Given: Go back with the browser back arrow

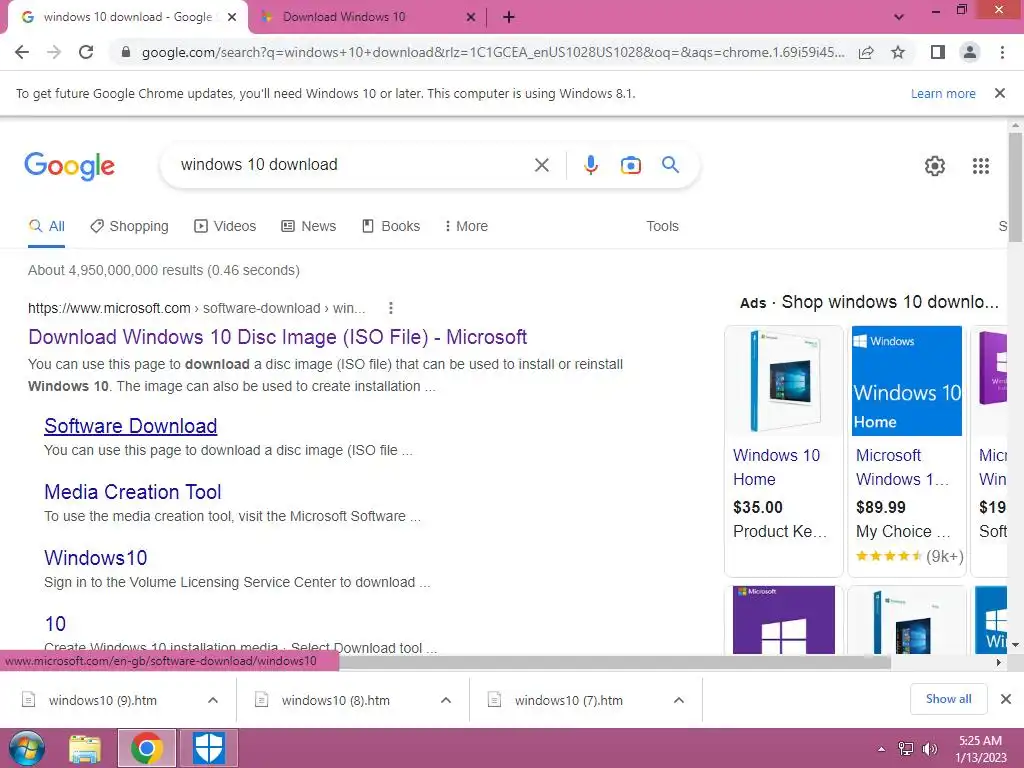Looking at the screenshot, I should (22, 52).
